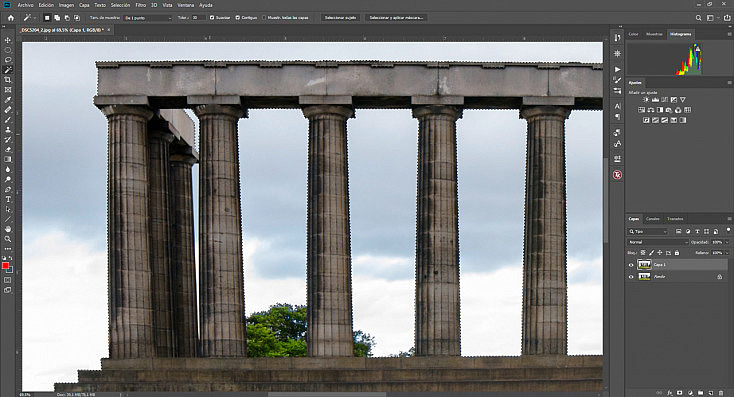The width and height of the screenshot is (734, 397).
Task: Select the Path Selection tool
Action: (x=8, y=209)
